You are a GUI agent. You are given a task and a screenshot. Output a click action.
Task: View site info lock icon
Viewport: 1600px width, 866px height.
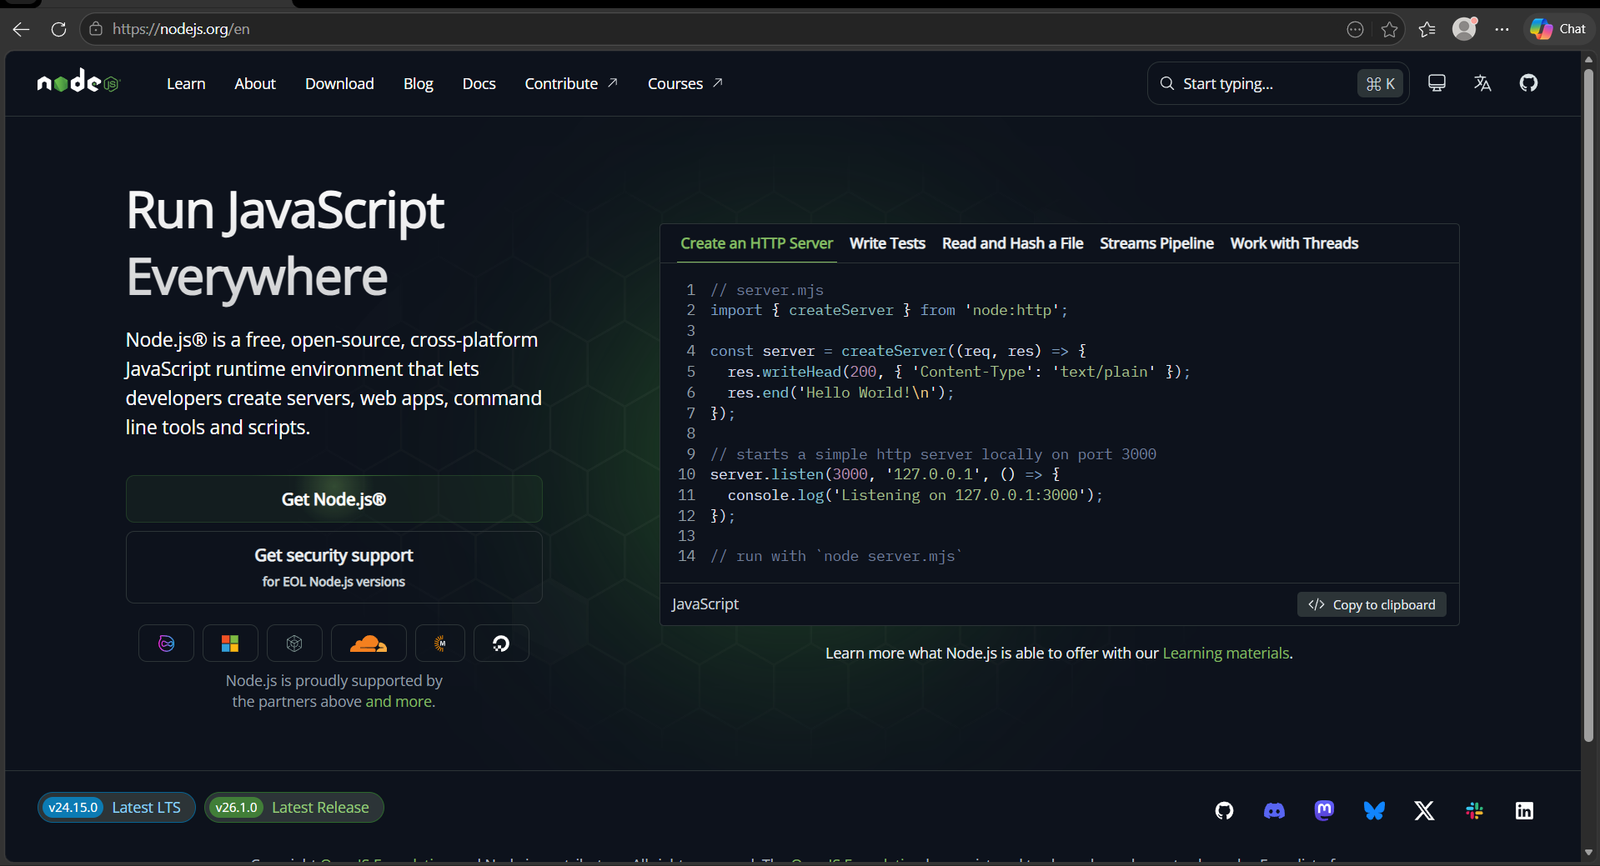(x=96, y=29)
